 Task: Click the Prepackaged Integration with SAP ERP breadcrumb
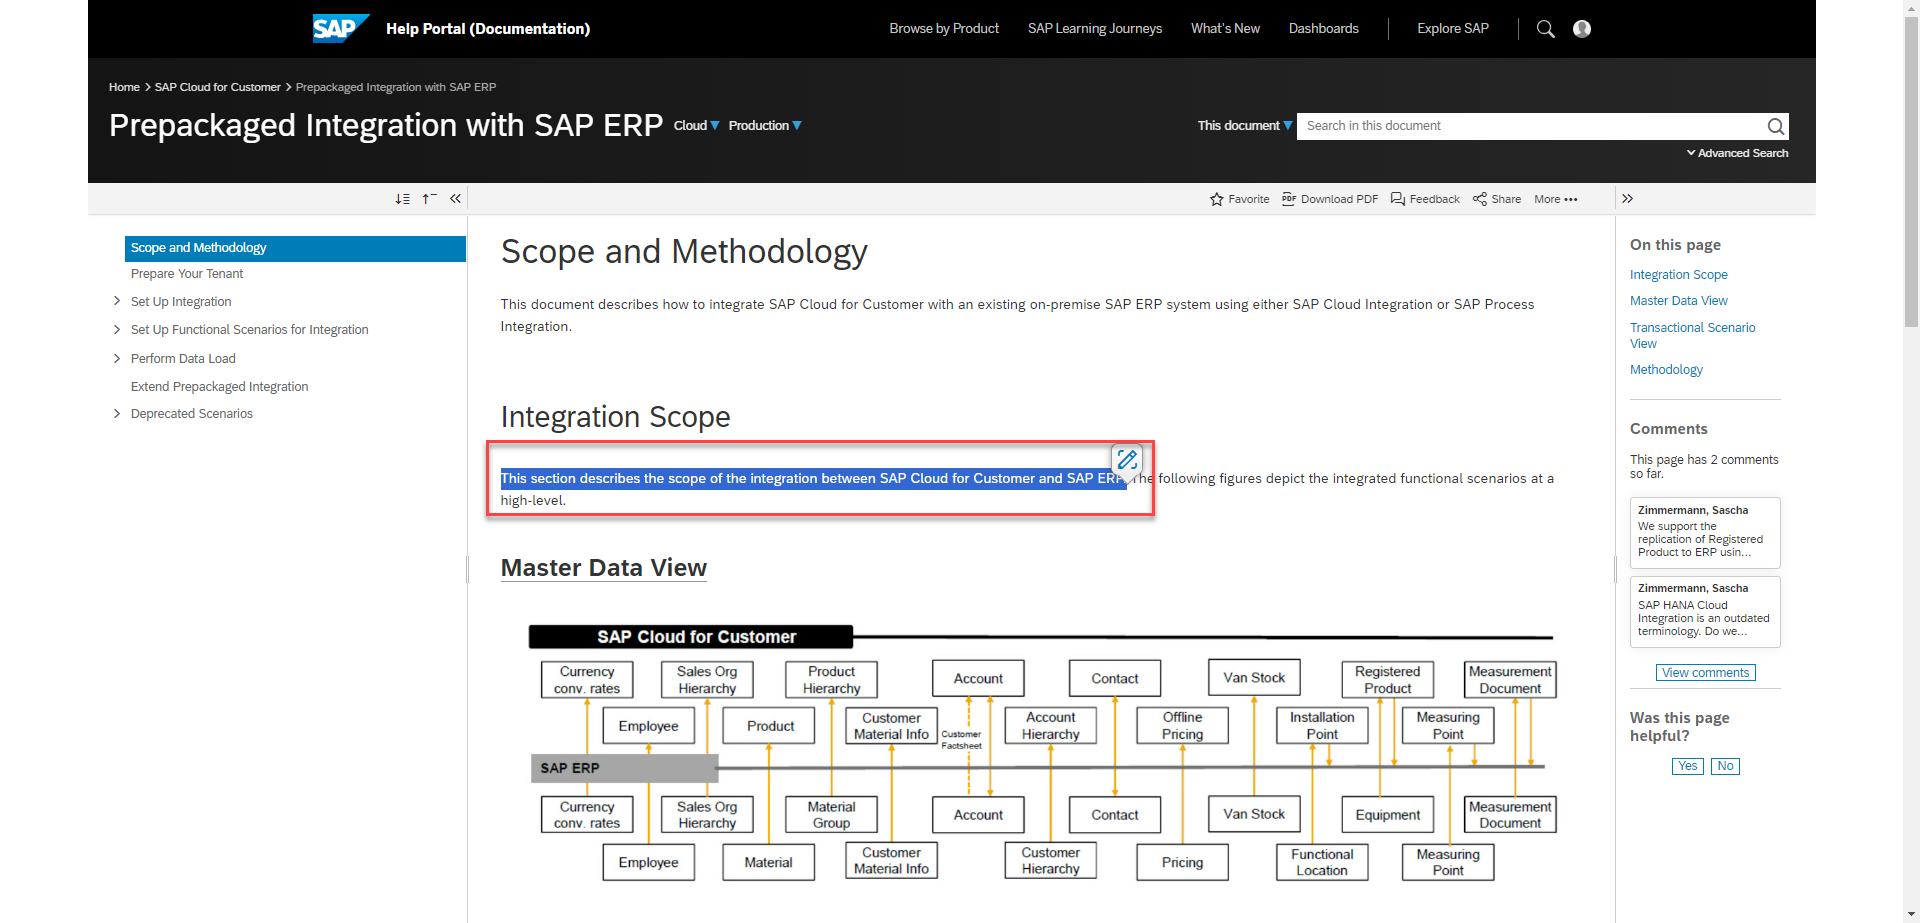396,87
